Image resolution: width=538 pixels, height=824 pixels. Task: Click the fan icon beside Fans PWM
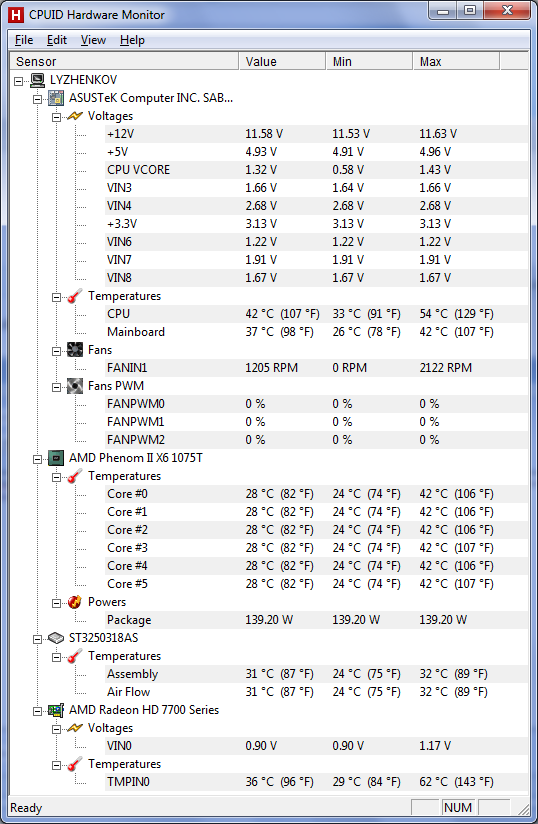point(75,386)
